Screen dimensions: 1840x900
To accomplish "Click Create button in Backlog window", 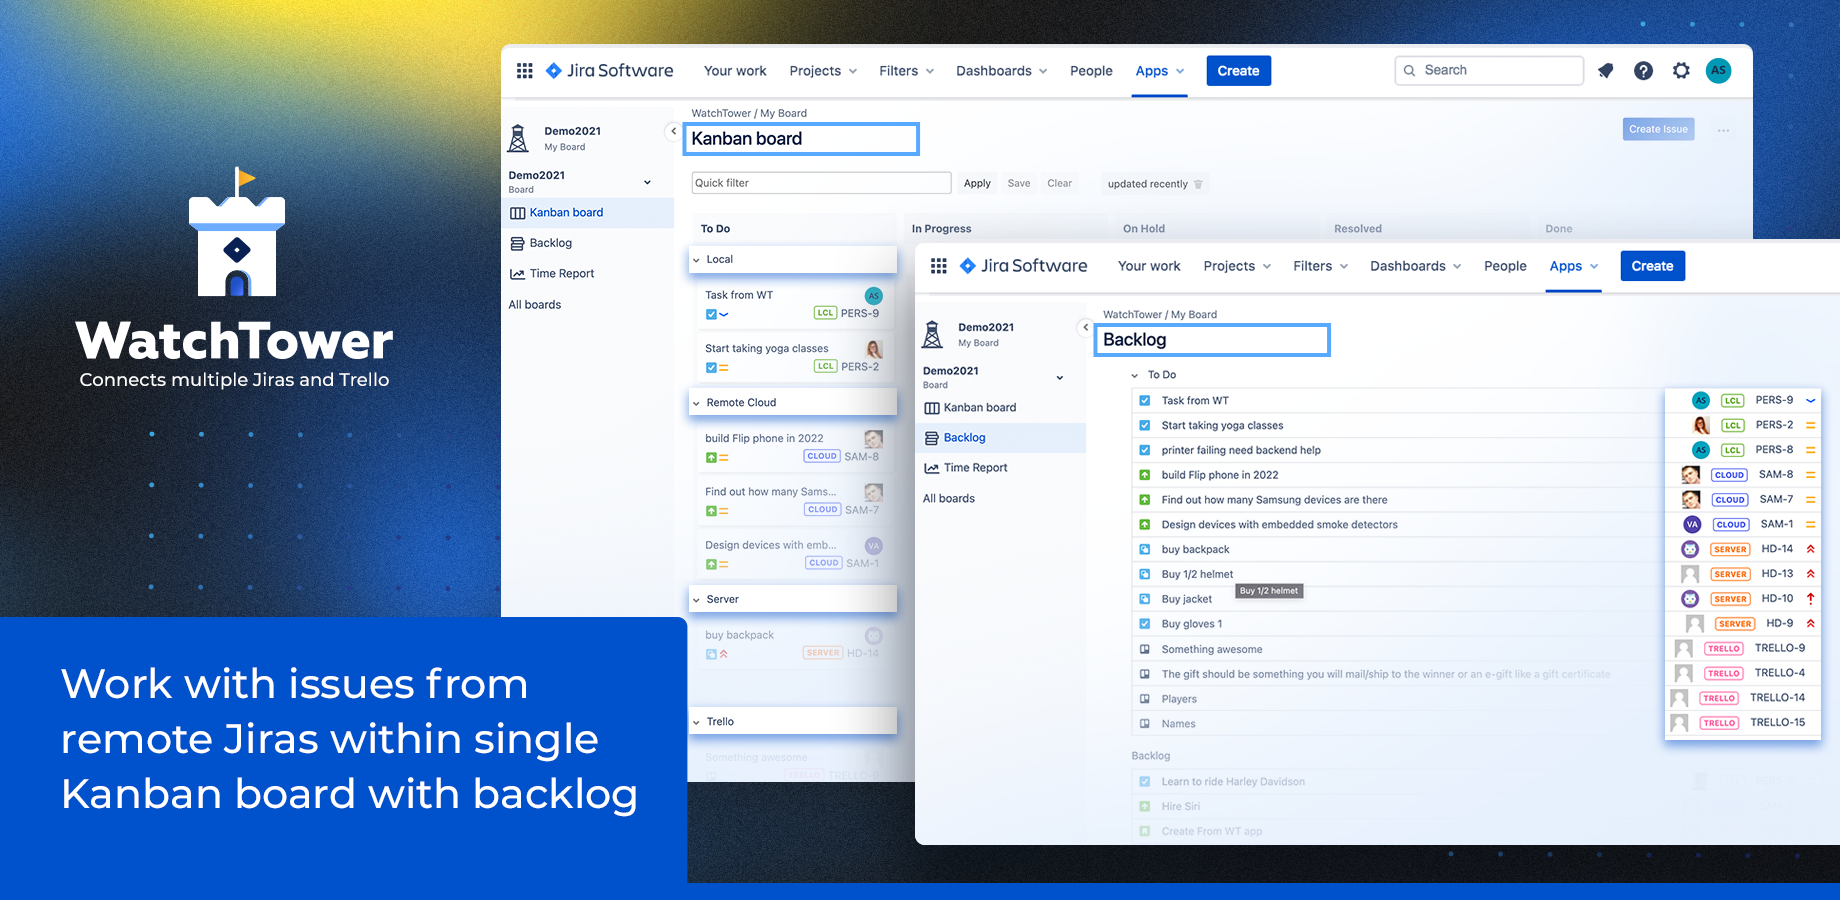I will (x=1652, y=266).
